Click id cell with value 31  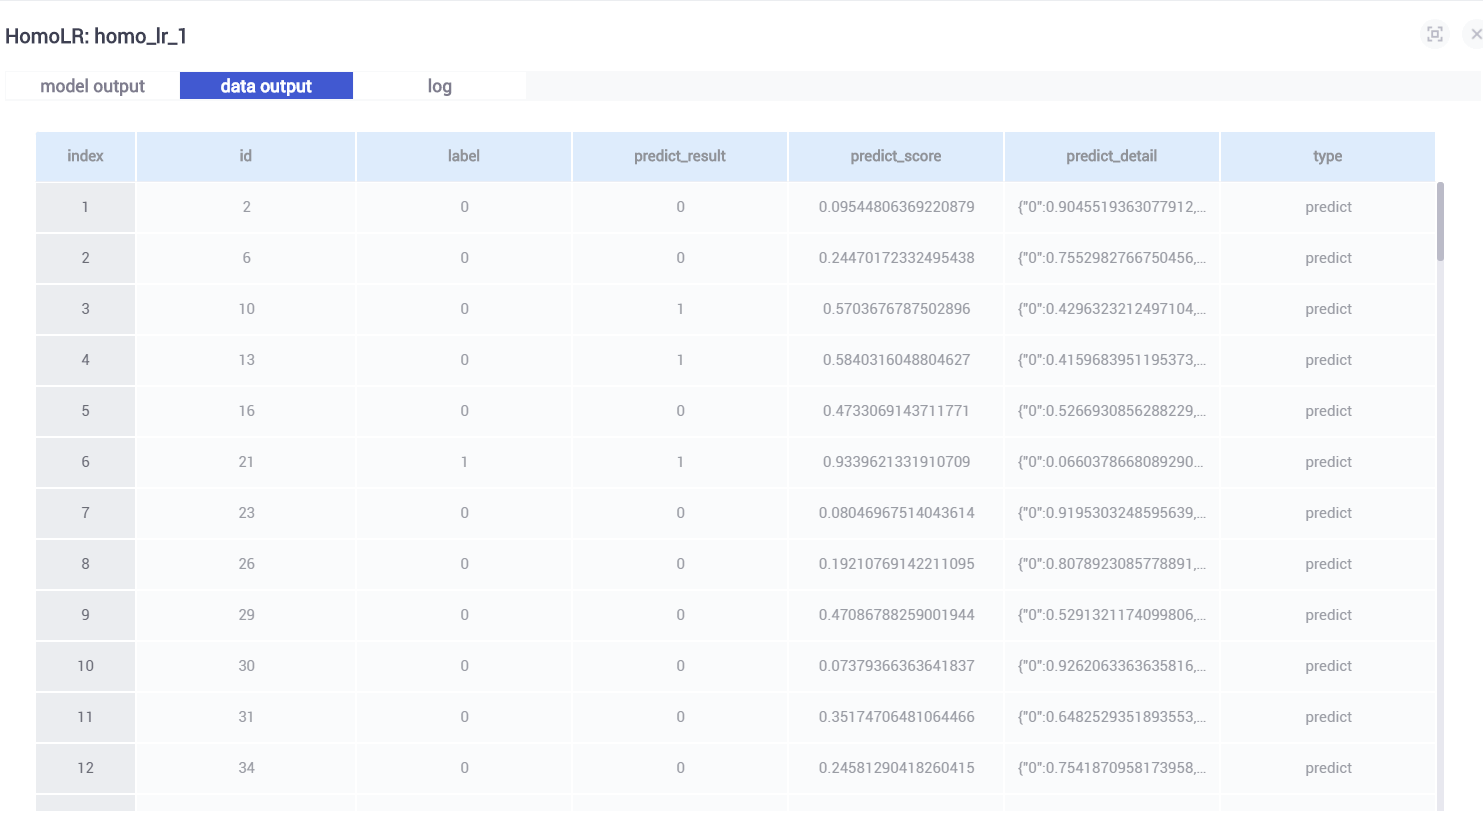246,717
